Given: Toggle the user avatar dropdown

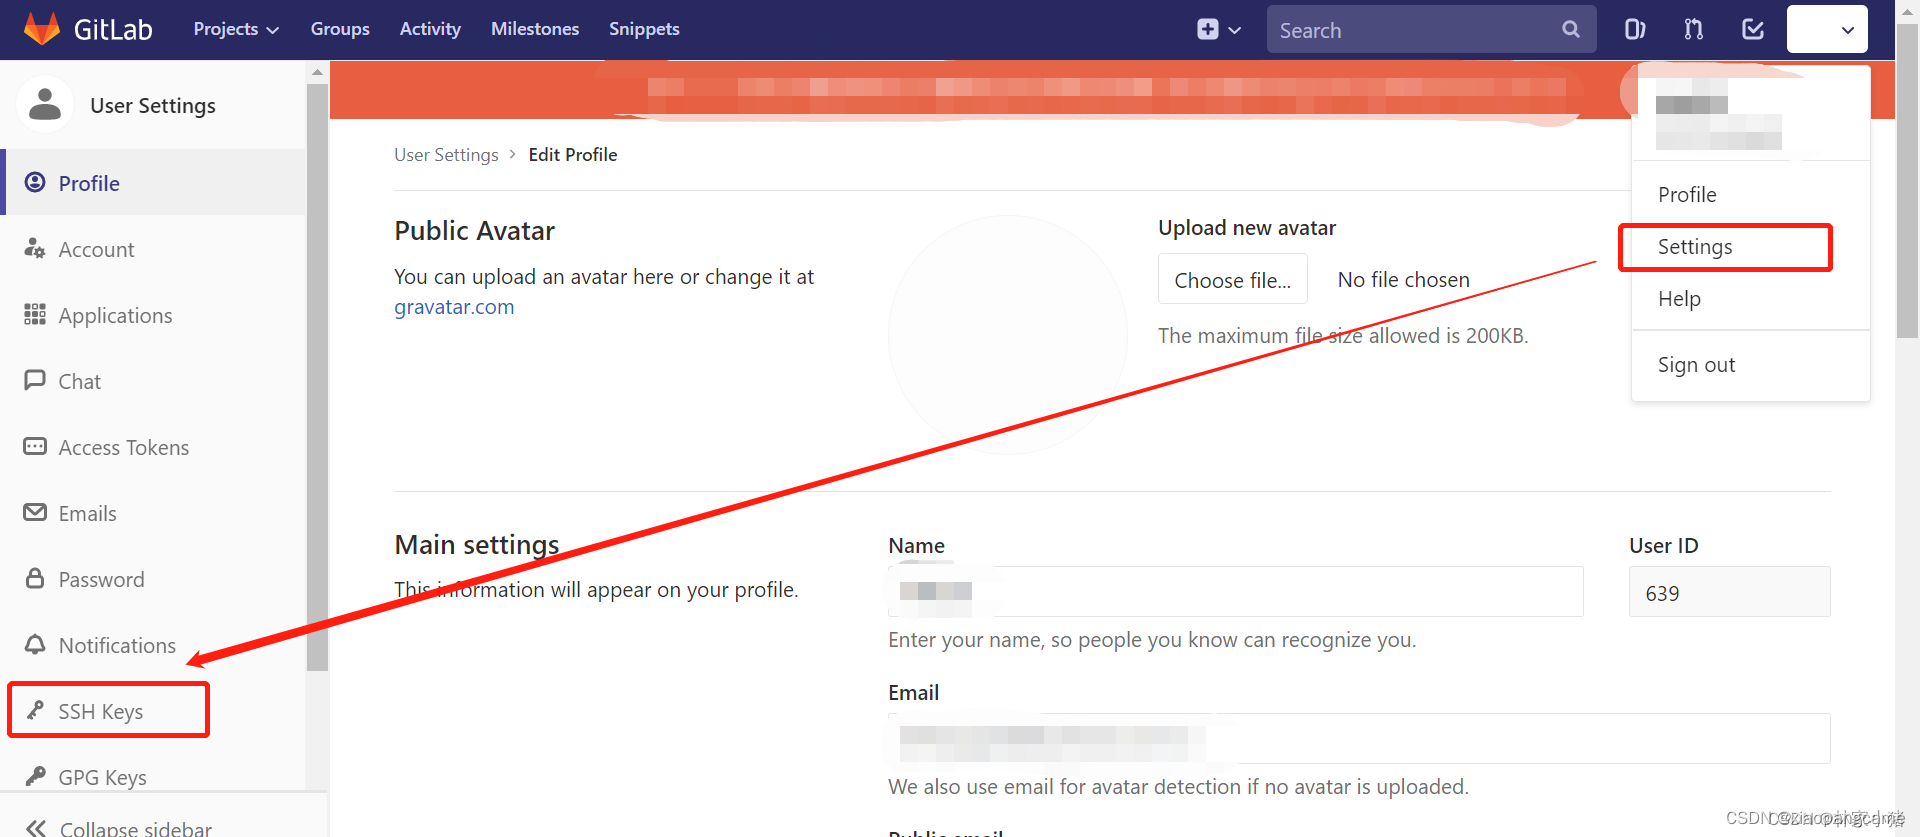Looking at the screenshot, I should (1827, 29).
